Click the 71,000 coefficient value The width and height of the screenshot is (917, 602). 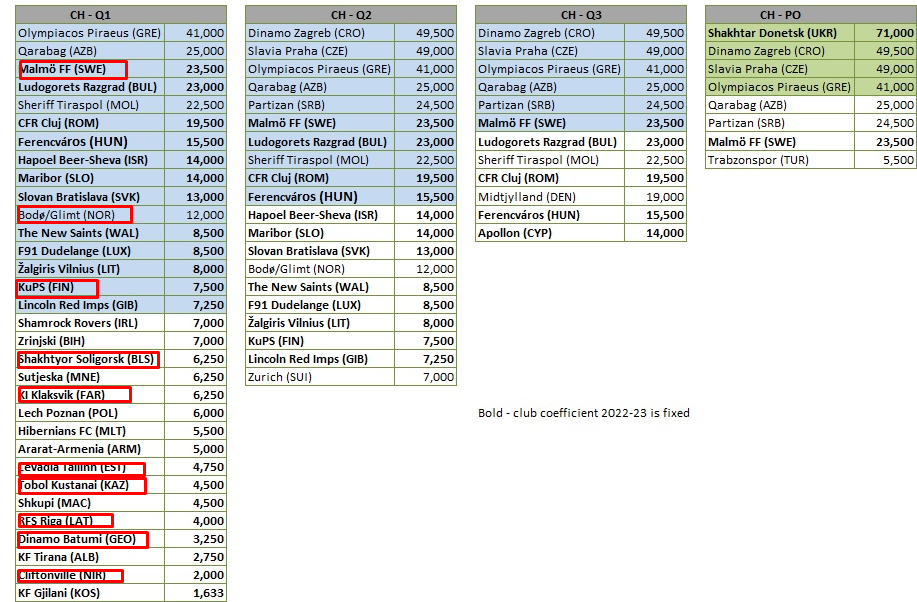click(886, 33)
